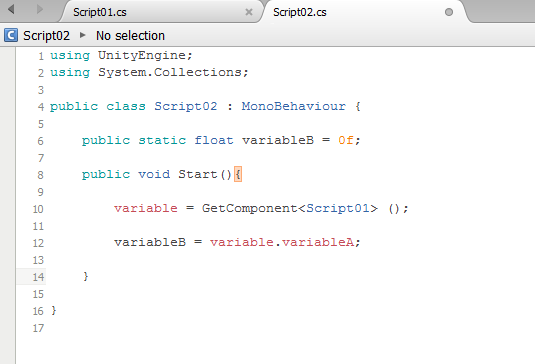Click the red variable on line 10
Viewport: 535px width, 364px height.
pos(146,208)
